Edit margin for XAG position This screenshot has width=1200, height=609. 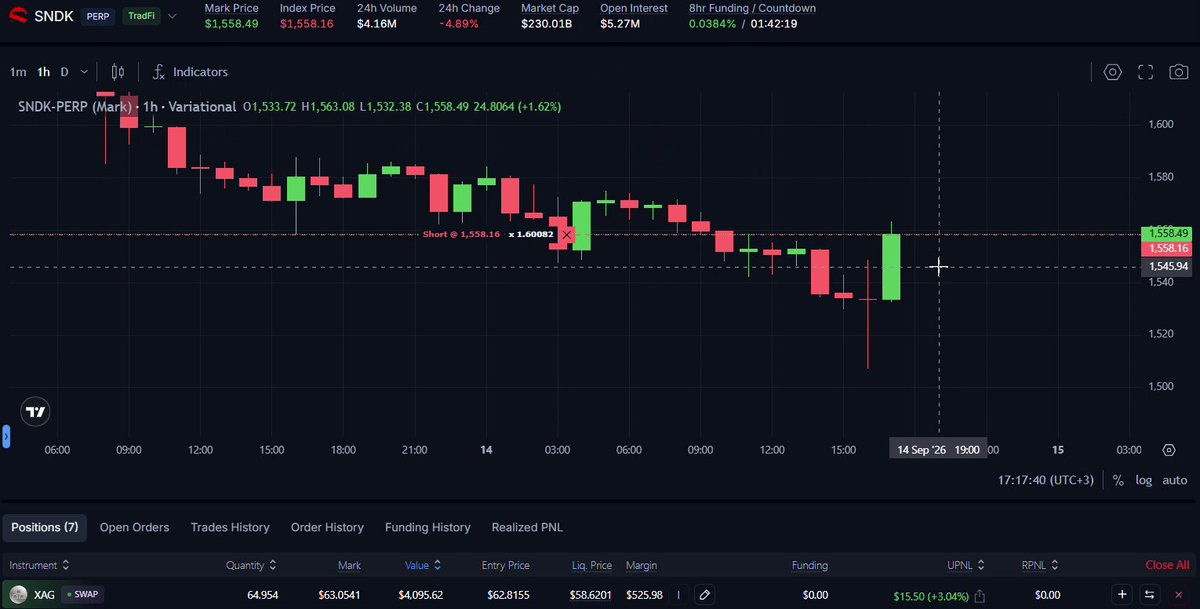(705, 595)
